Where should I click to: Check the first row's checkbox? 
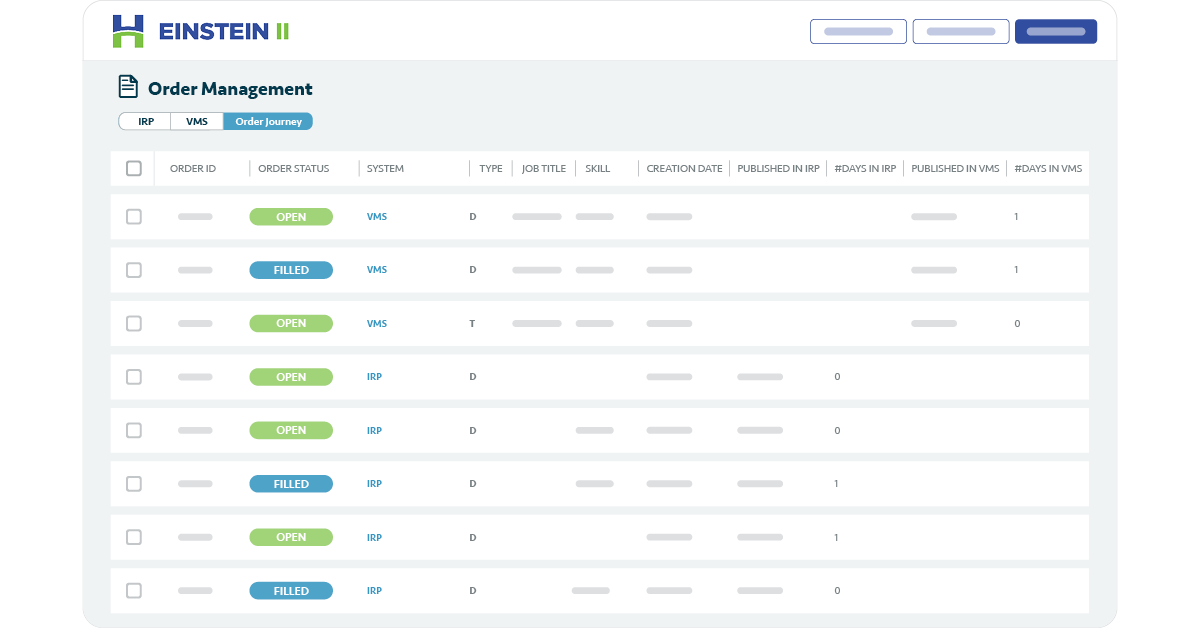pos(134,217)
